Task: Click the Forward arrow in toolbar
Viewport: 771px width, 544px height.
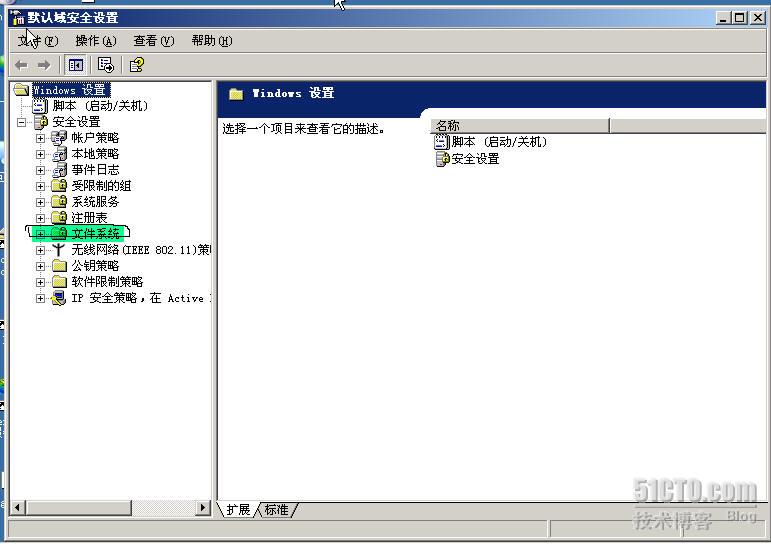Action: (43, 65)
